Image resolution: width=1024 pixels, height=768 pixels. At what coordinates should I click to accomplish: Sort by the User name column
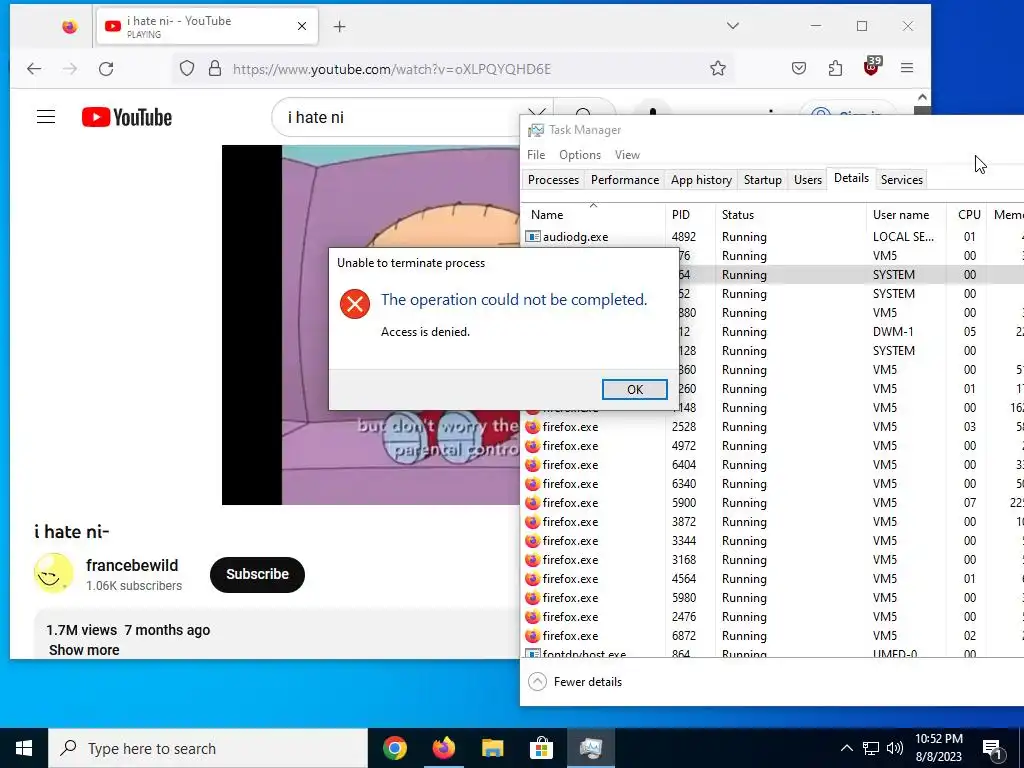coord(906,215)
